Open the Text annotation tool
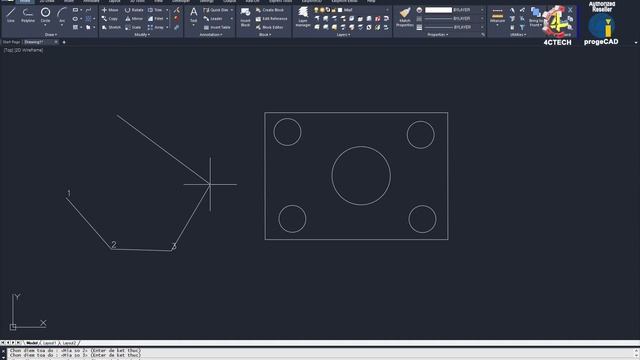 [193, 16]
